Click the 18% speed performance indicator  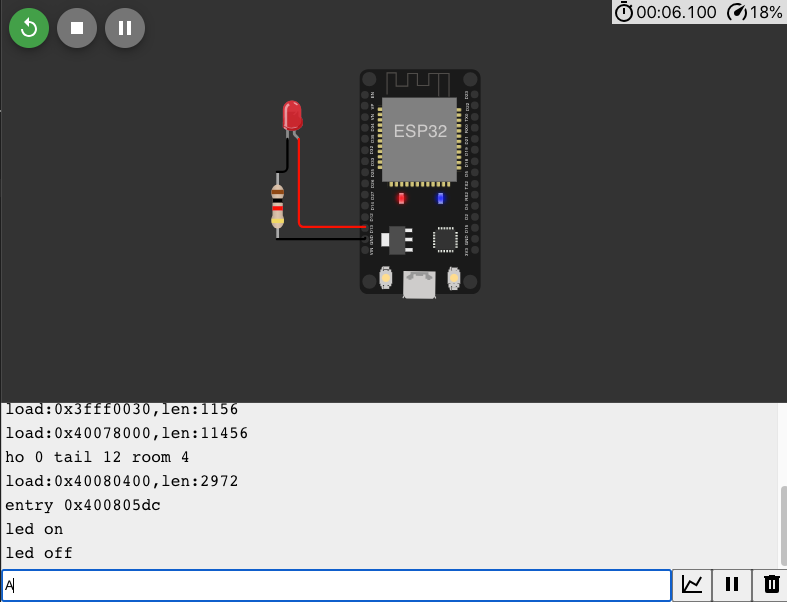pyautogui.click(x=754, y=12)
